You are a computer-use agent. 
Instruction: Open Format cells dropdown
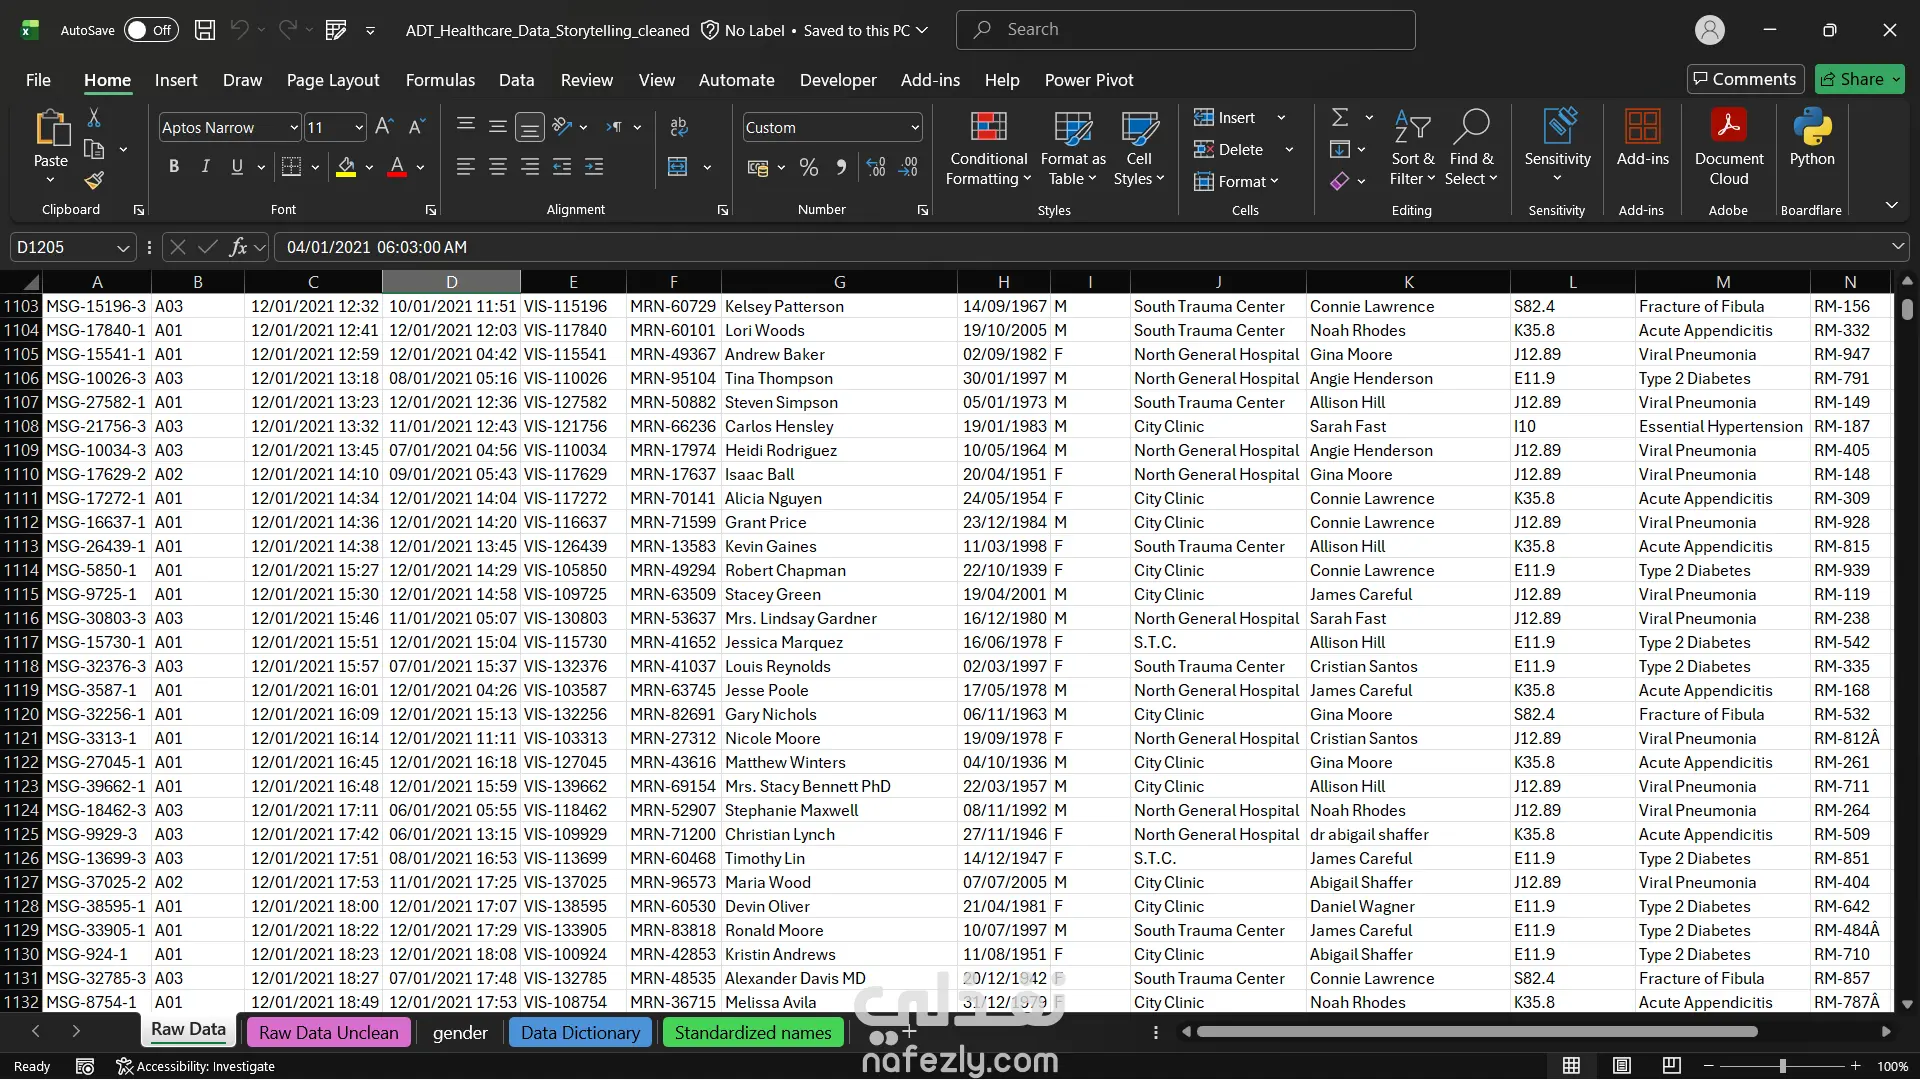point(1236,182)
